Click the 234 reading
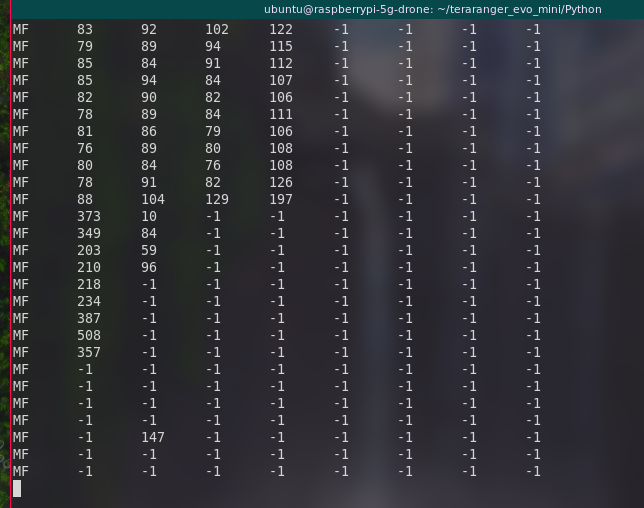Screen dimensions: 644x508 click(x=89, y=301)
